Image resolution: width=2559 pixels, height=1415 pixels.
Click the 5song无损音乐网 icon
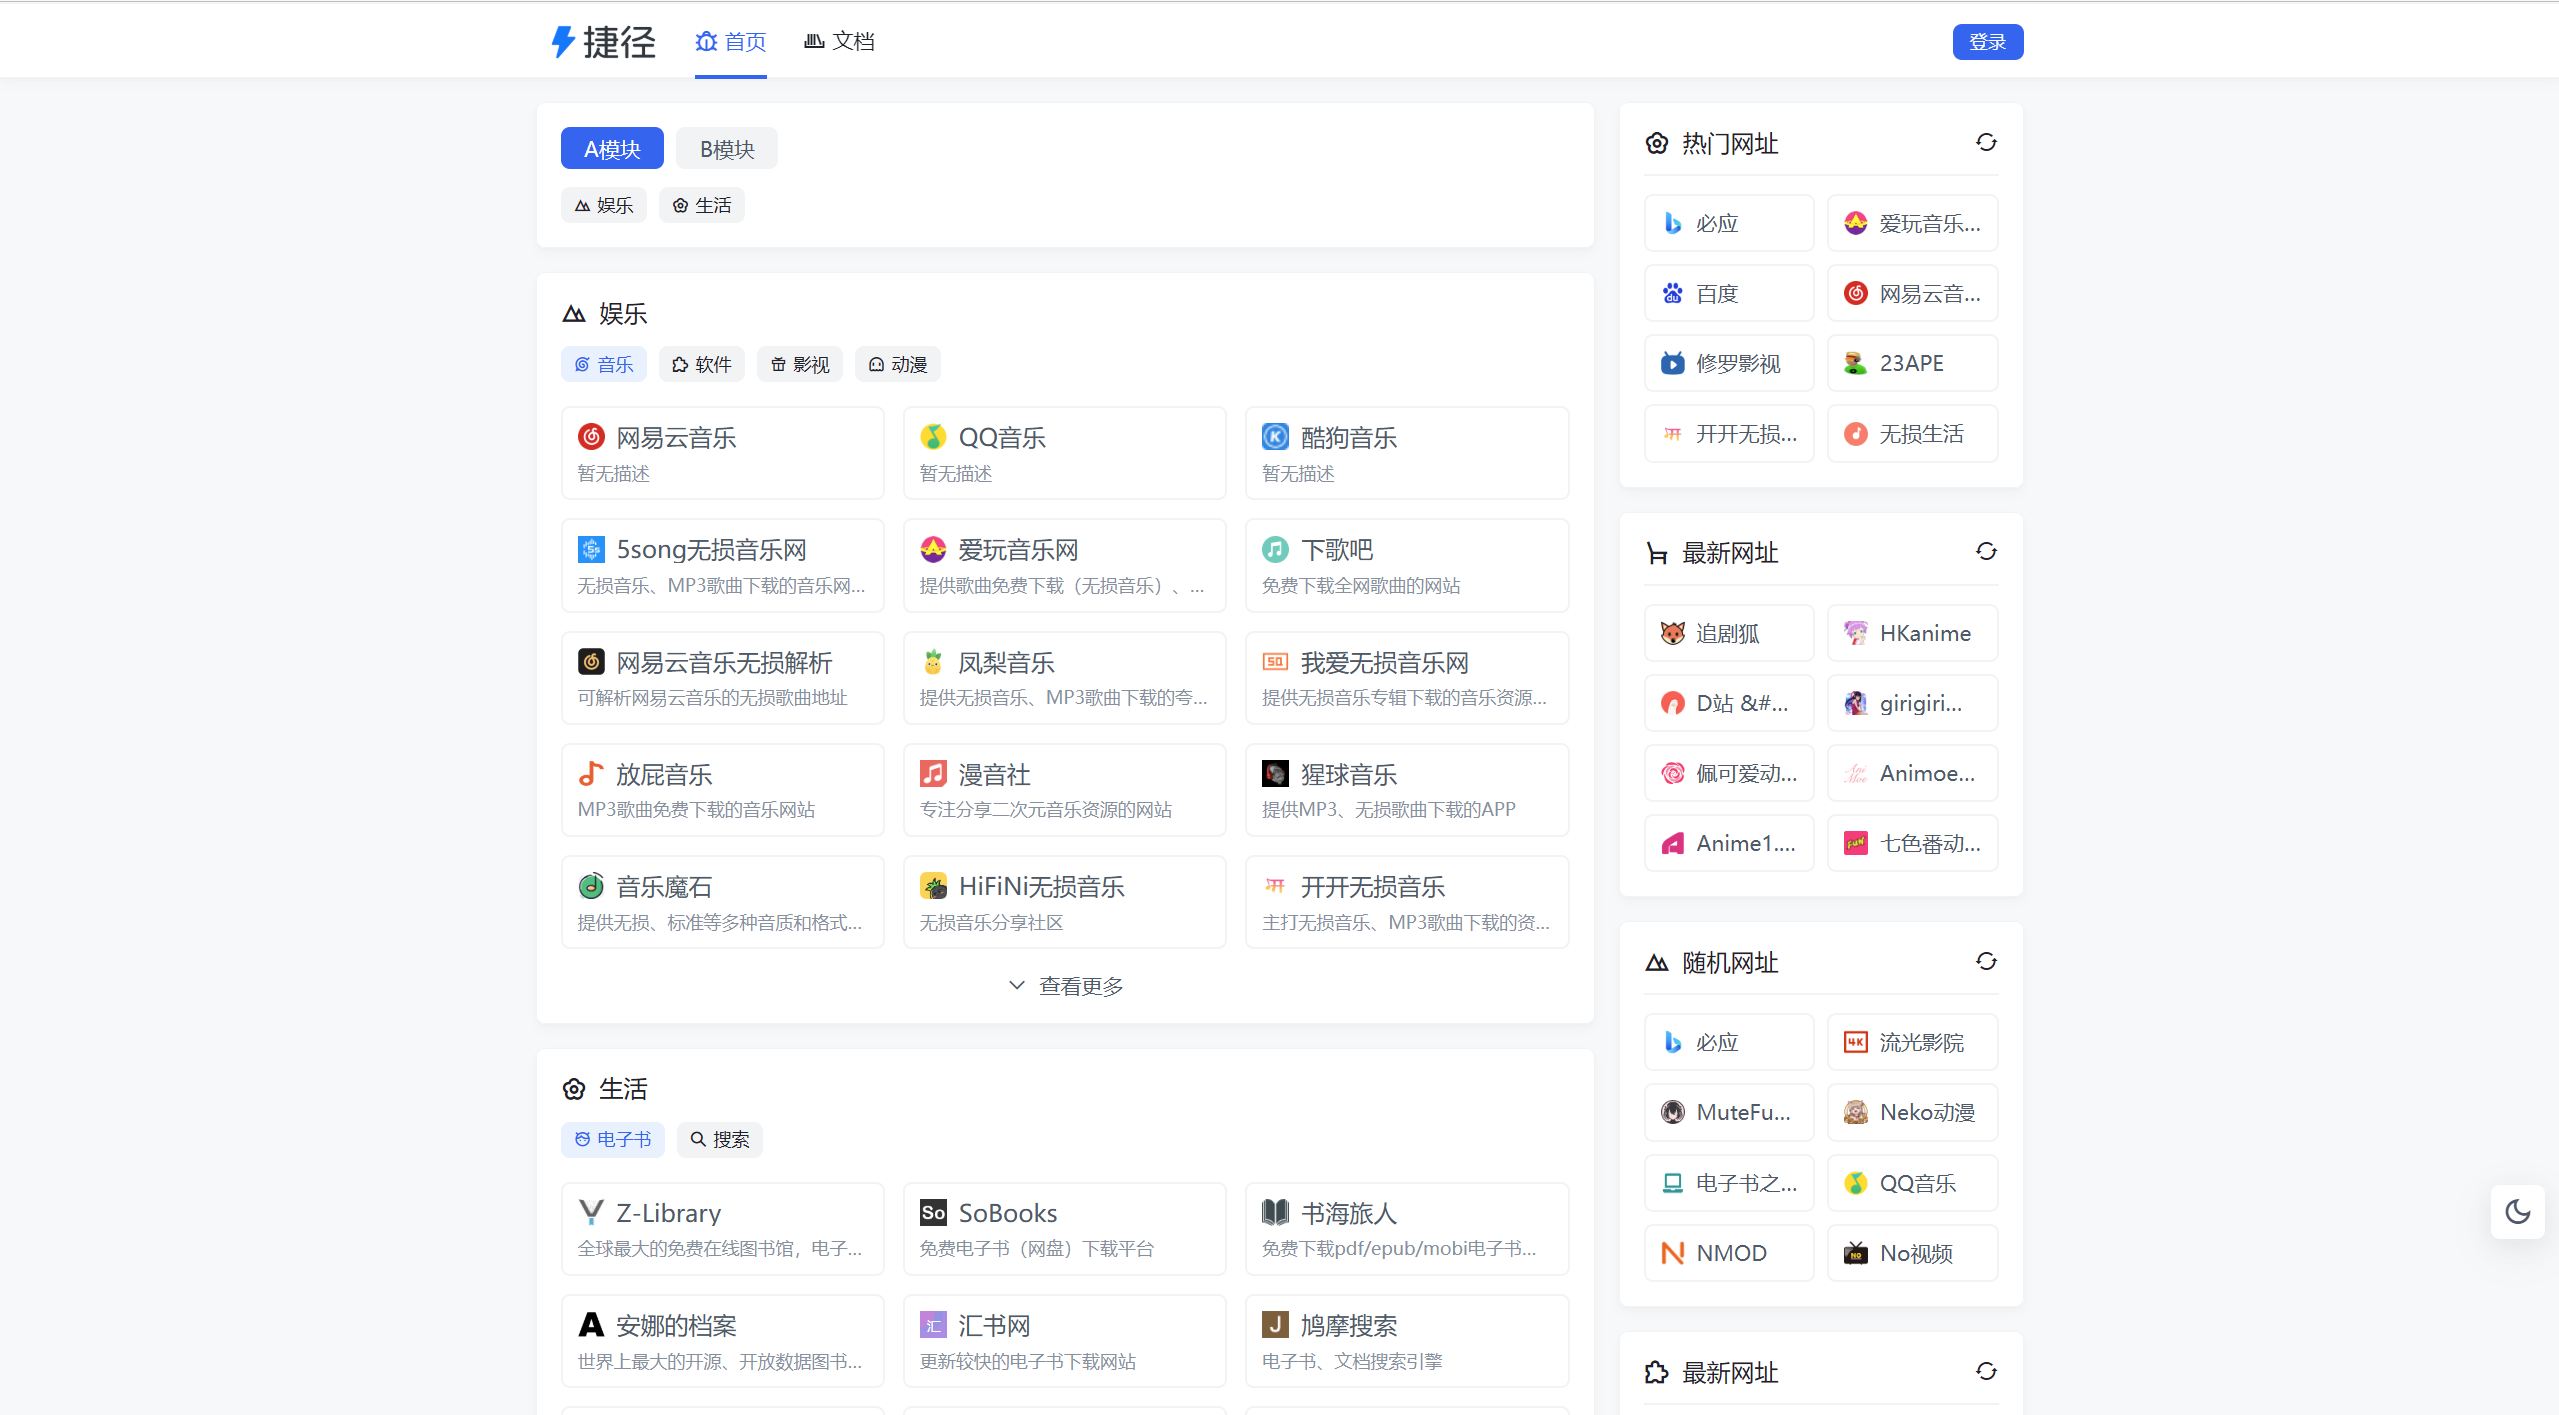click(x=591, y=549)
